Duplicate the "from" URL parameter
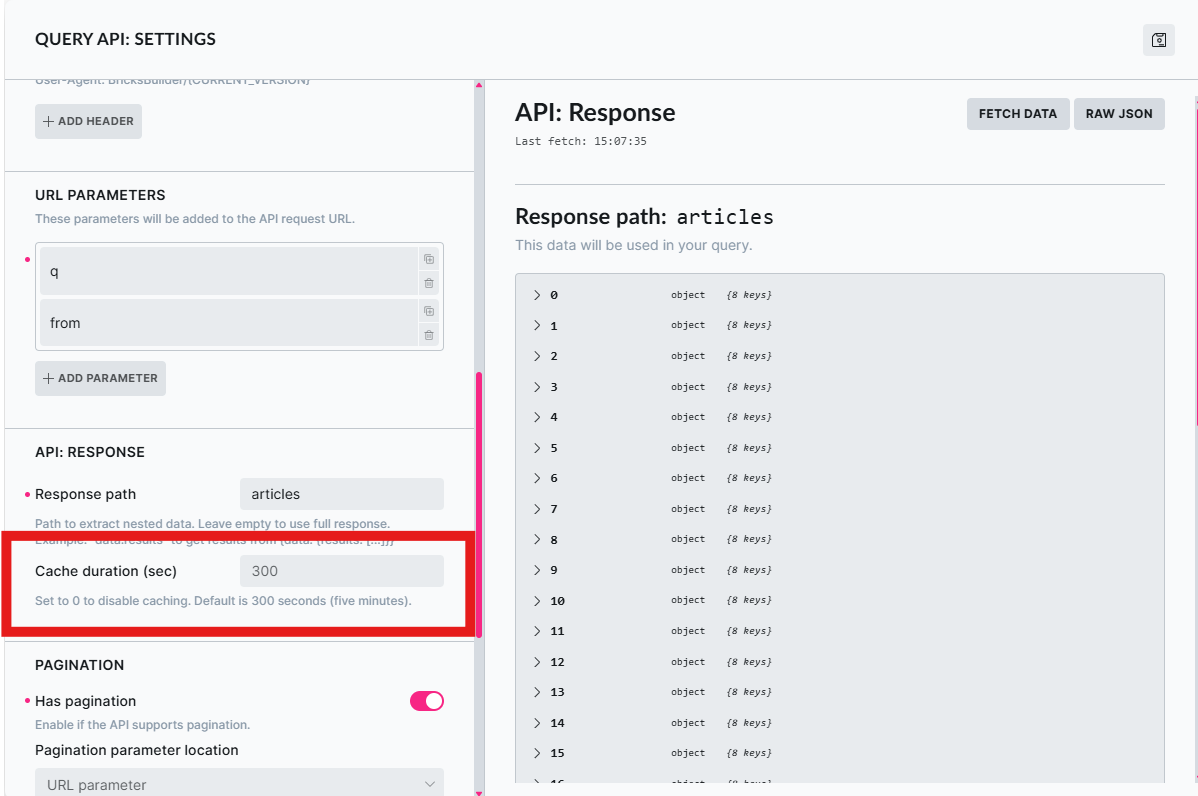Image resolution: width=1198 pixels, height=796 pixels. click(429, 311)
